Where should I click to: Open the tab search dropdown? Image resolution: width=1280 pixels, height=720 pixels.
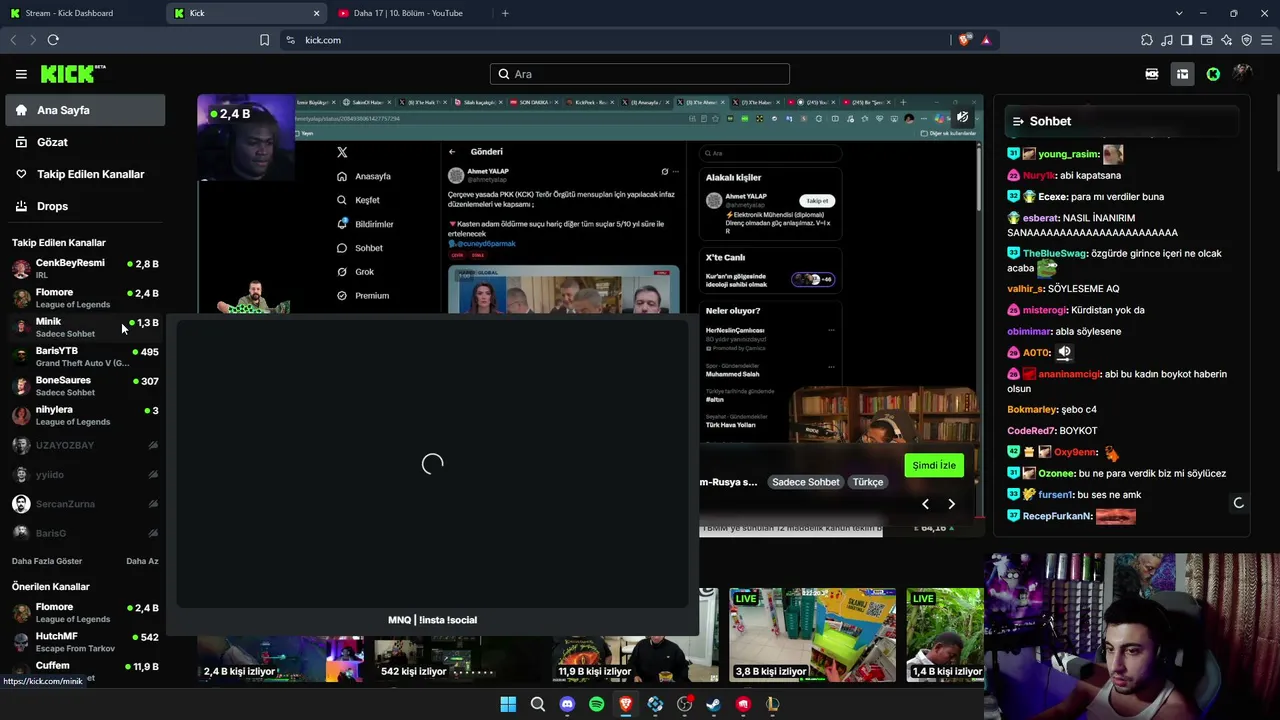[1179, 13]
